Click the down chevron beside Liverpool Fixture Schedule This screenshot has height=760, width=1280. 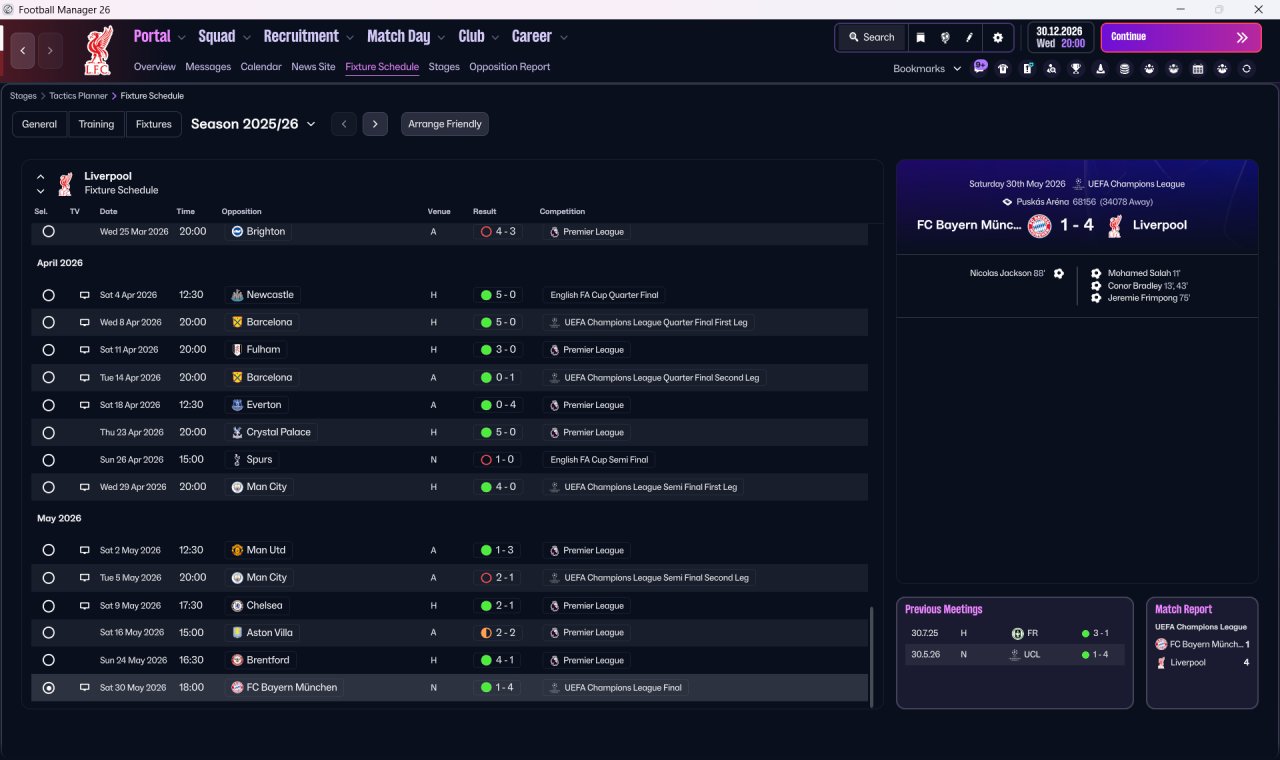point(41,191)
